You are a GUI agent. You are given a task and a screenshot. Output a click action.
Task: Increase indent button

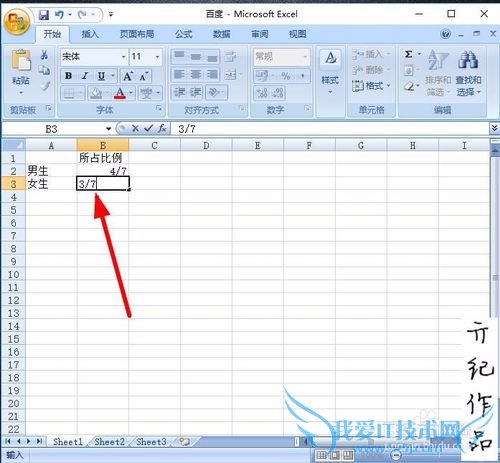click(x=195, y=92)
